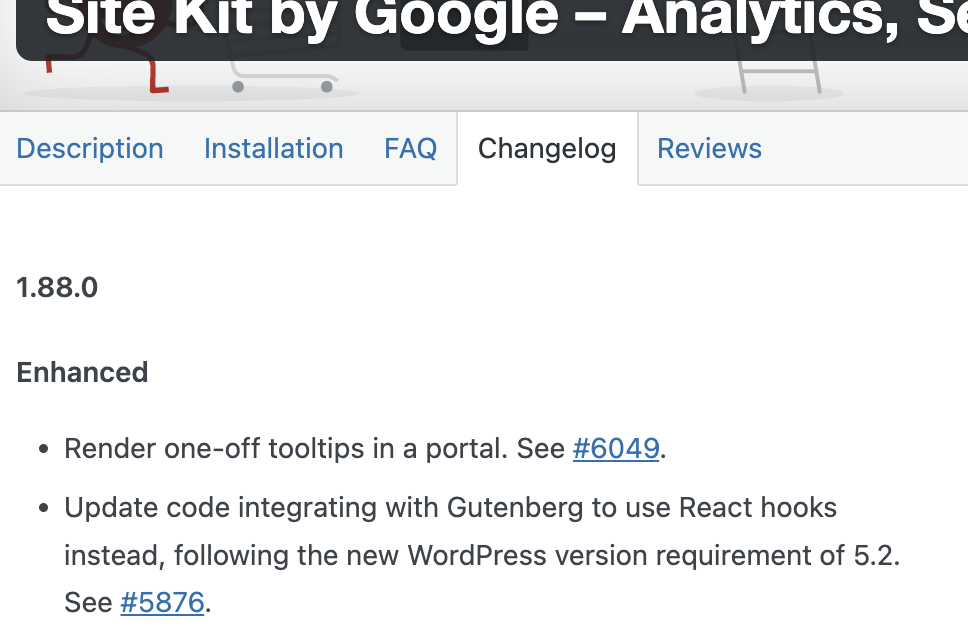The height and width of the screenshot is (630, 968).
Task: View the FAQ tab
Action: [410, 148]
